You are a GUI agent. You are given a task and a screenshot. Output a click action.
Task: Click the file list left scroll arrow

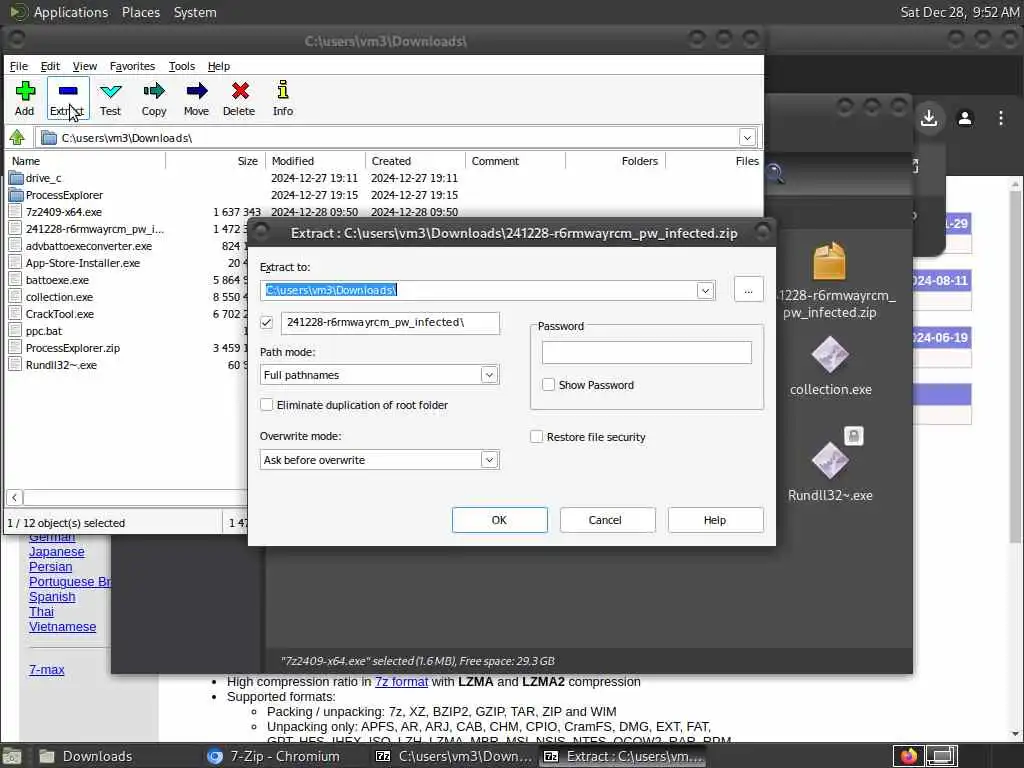pyautogui.click(x=14, y=498)
